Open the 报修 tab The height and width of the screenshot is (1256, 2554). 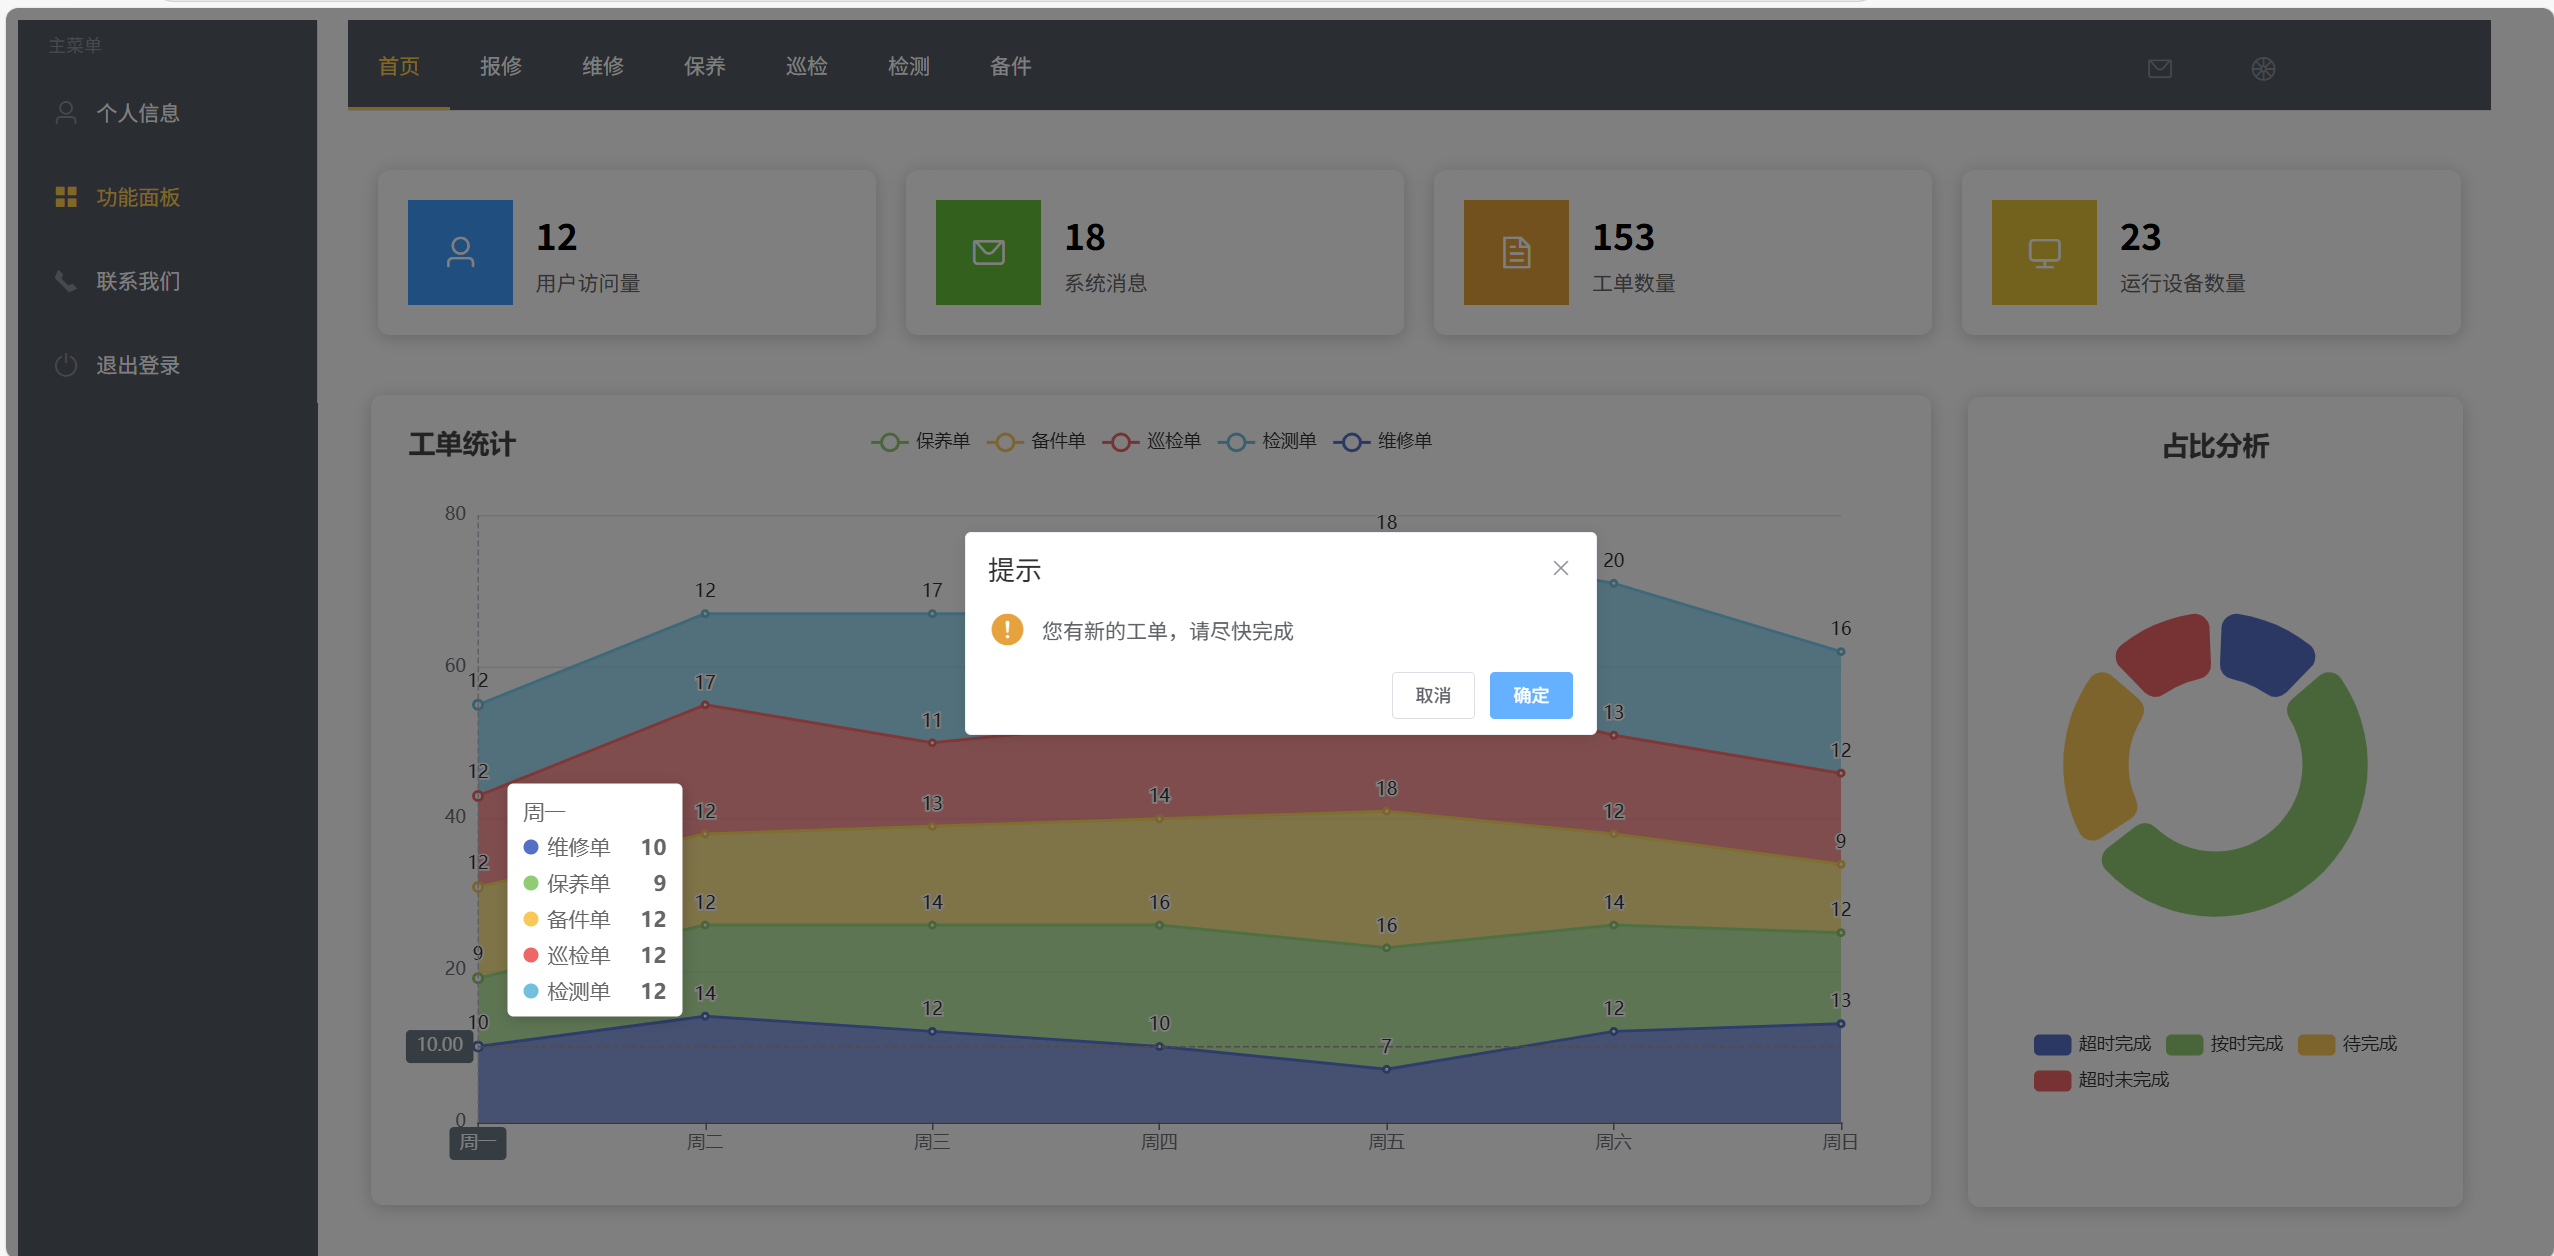pos(500,66)
